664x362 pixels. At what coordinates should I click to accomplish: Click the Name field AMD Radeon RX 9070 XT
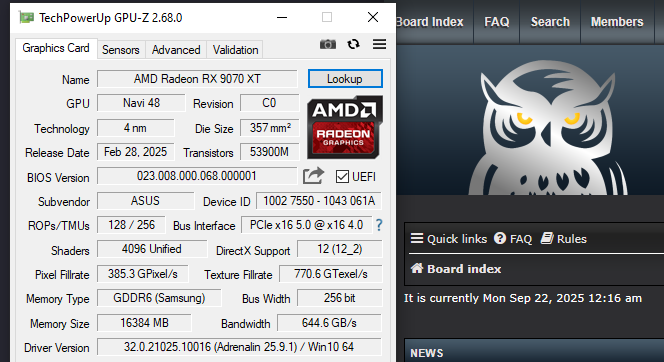coord(197,79)
